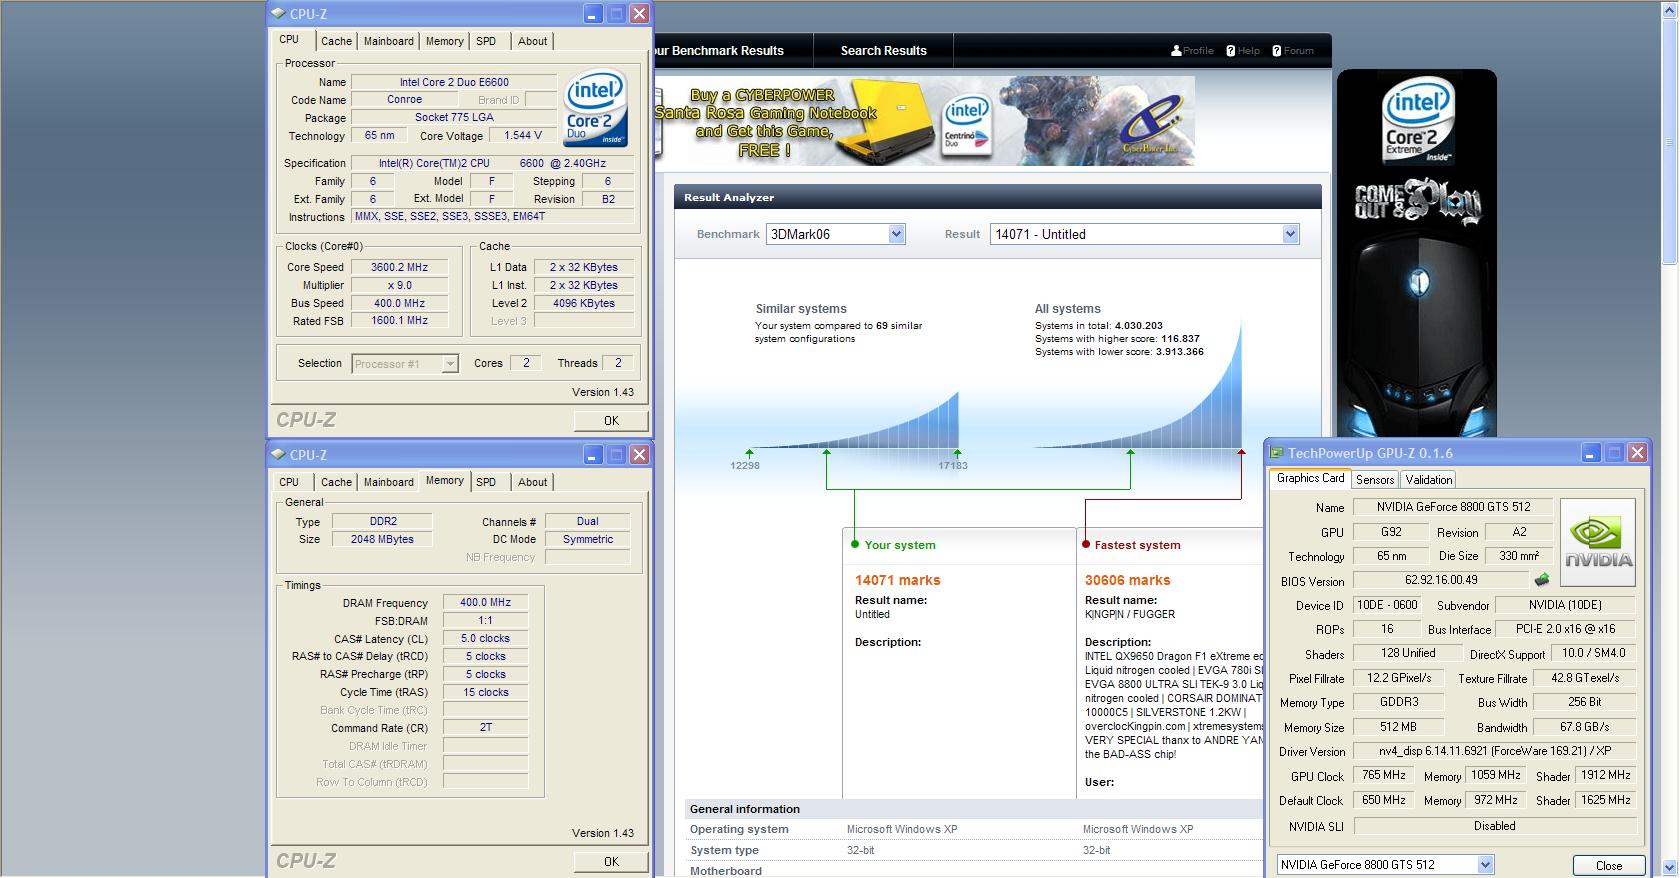Viewport: 1680px width, 878px height.
Task: Click the Profile link in the site header
Action: coord(1198,51)
